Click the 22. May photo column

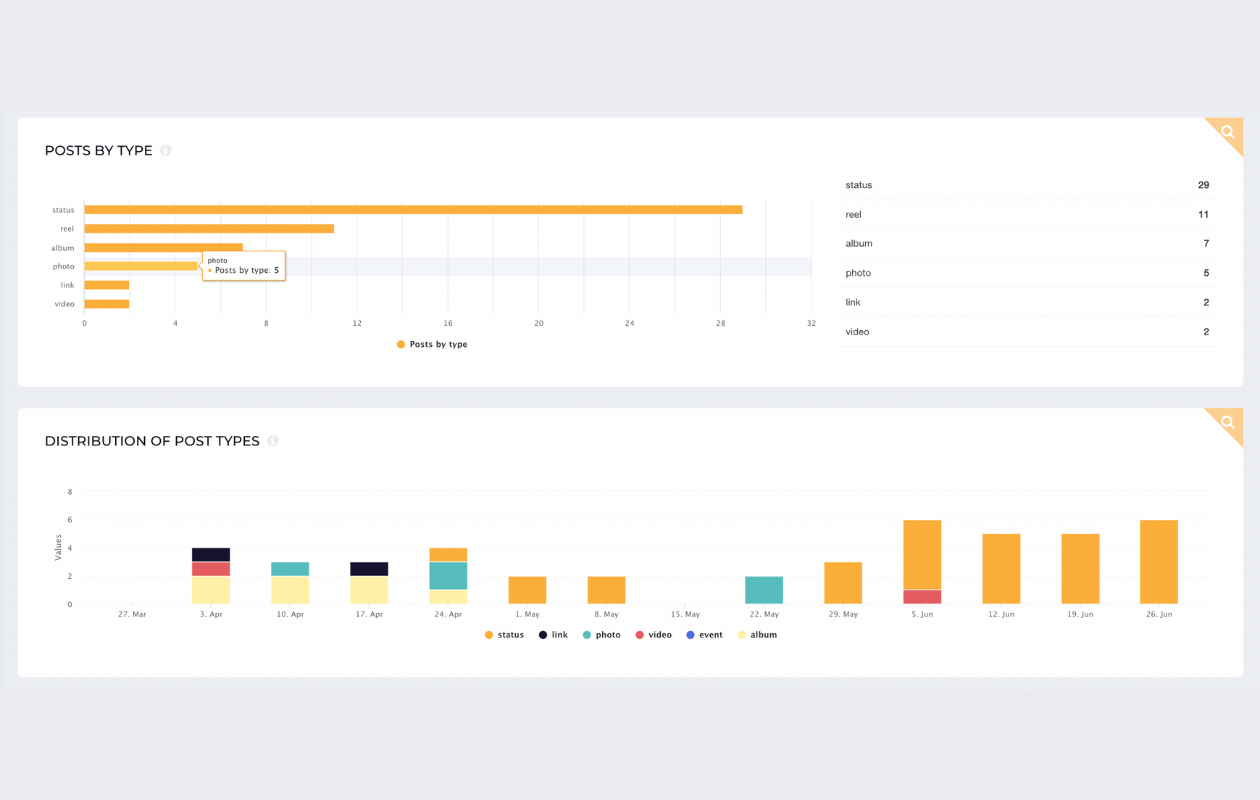(x=764, y=590)
